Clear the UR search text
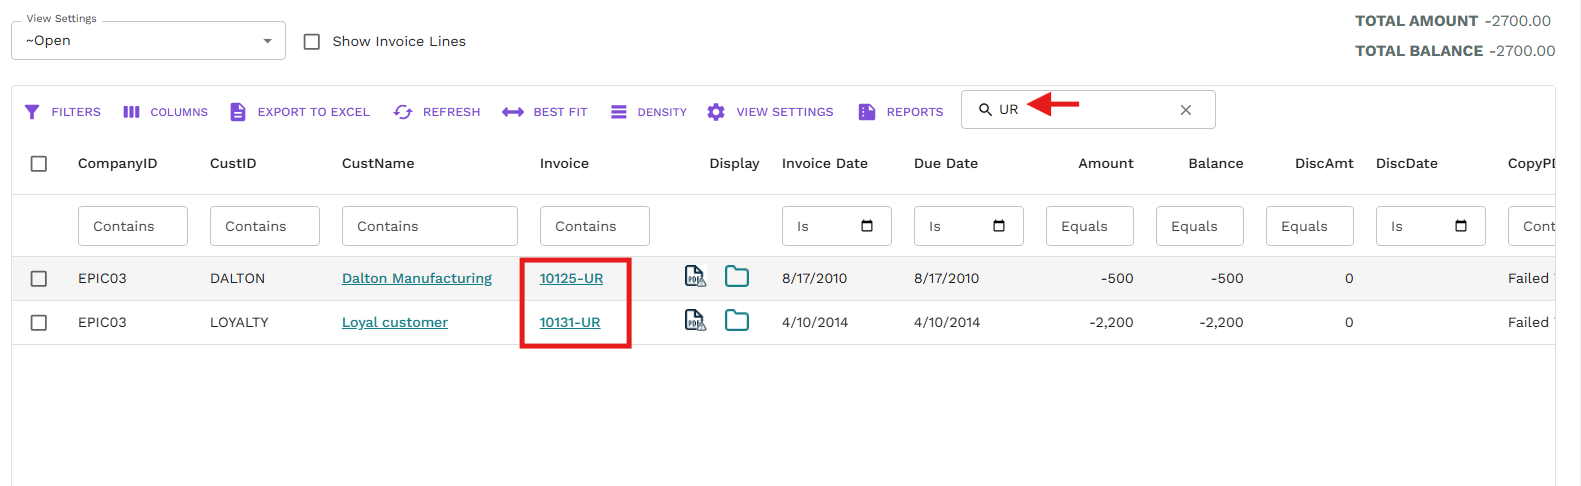1581x486 pixels. click(1186, 110)
